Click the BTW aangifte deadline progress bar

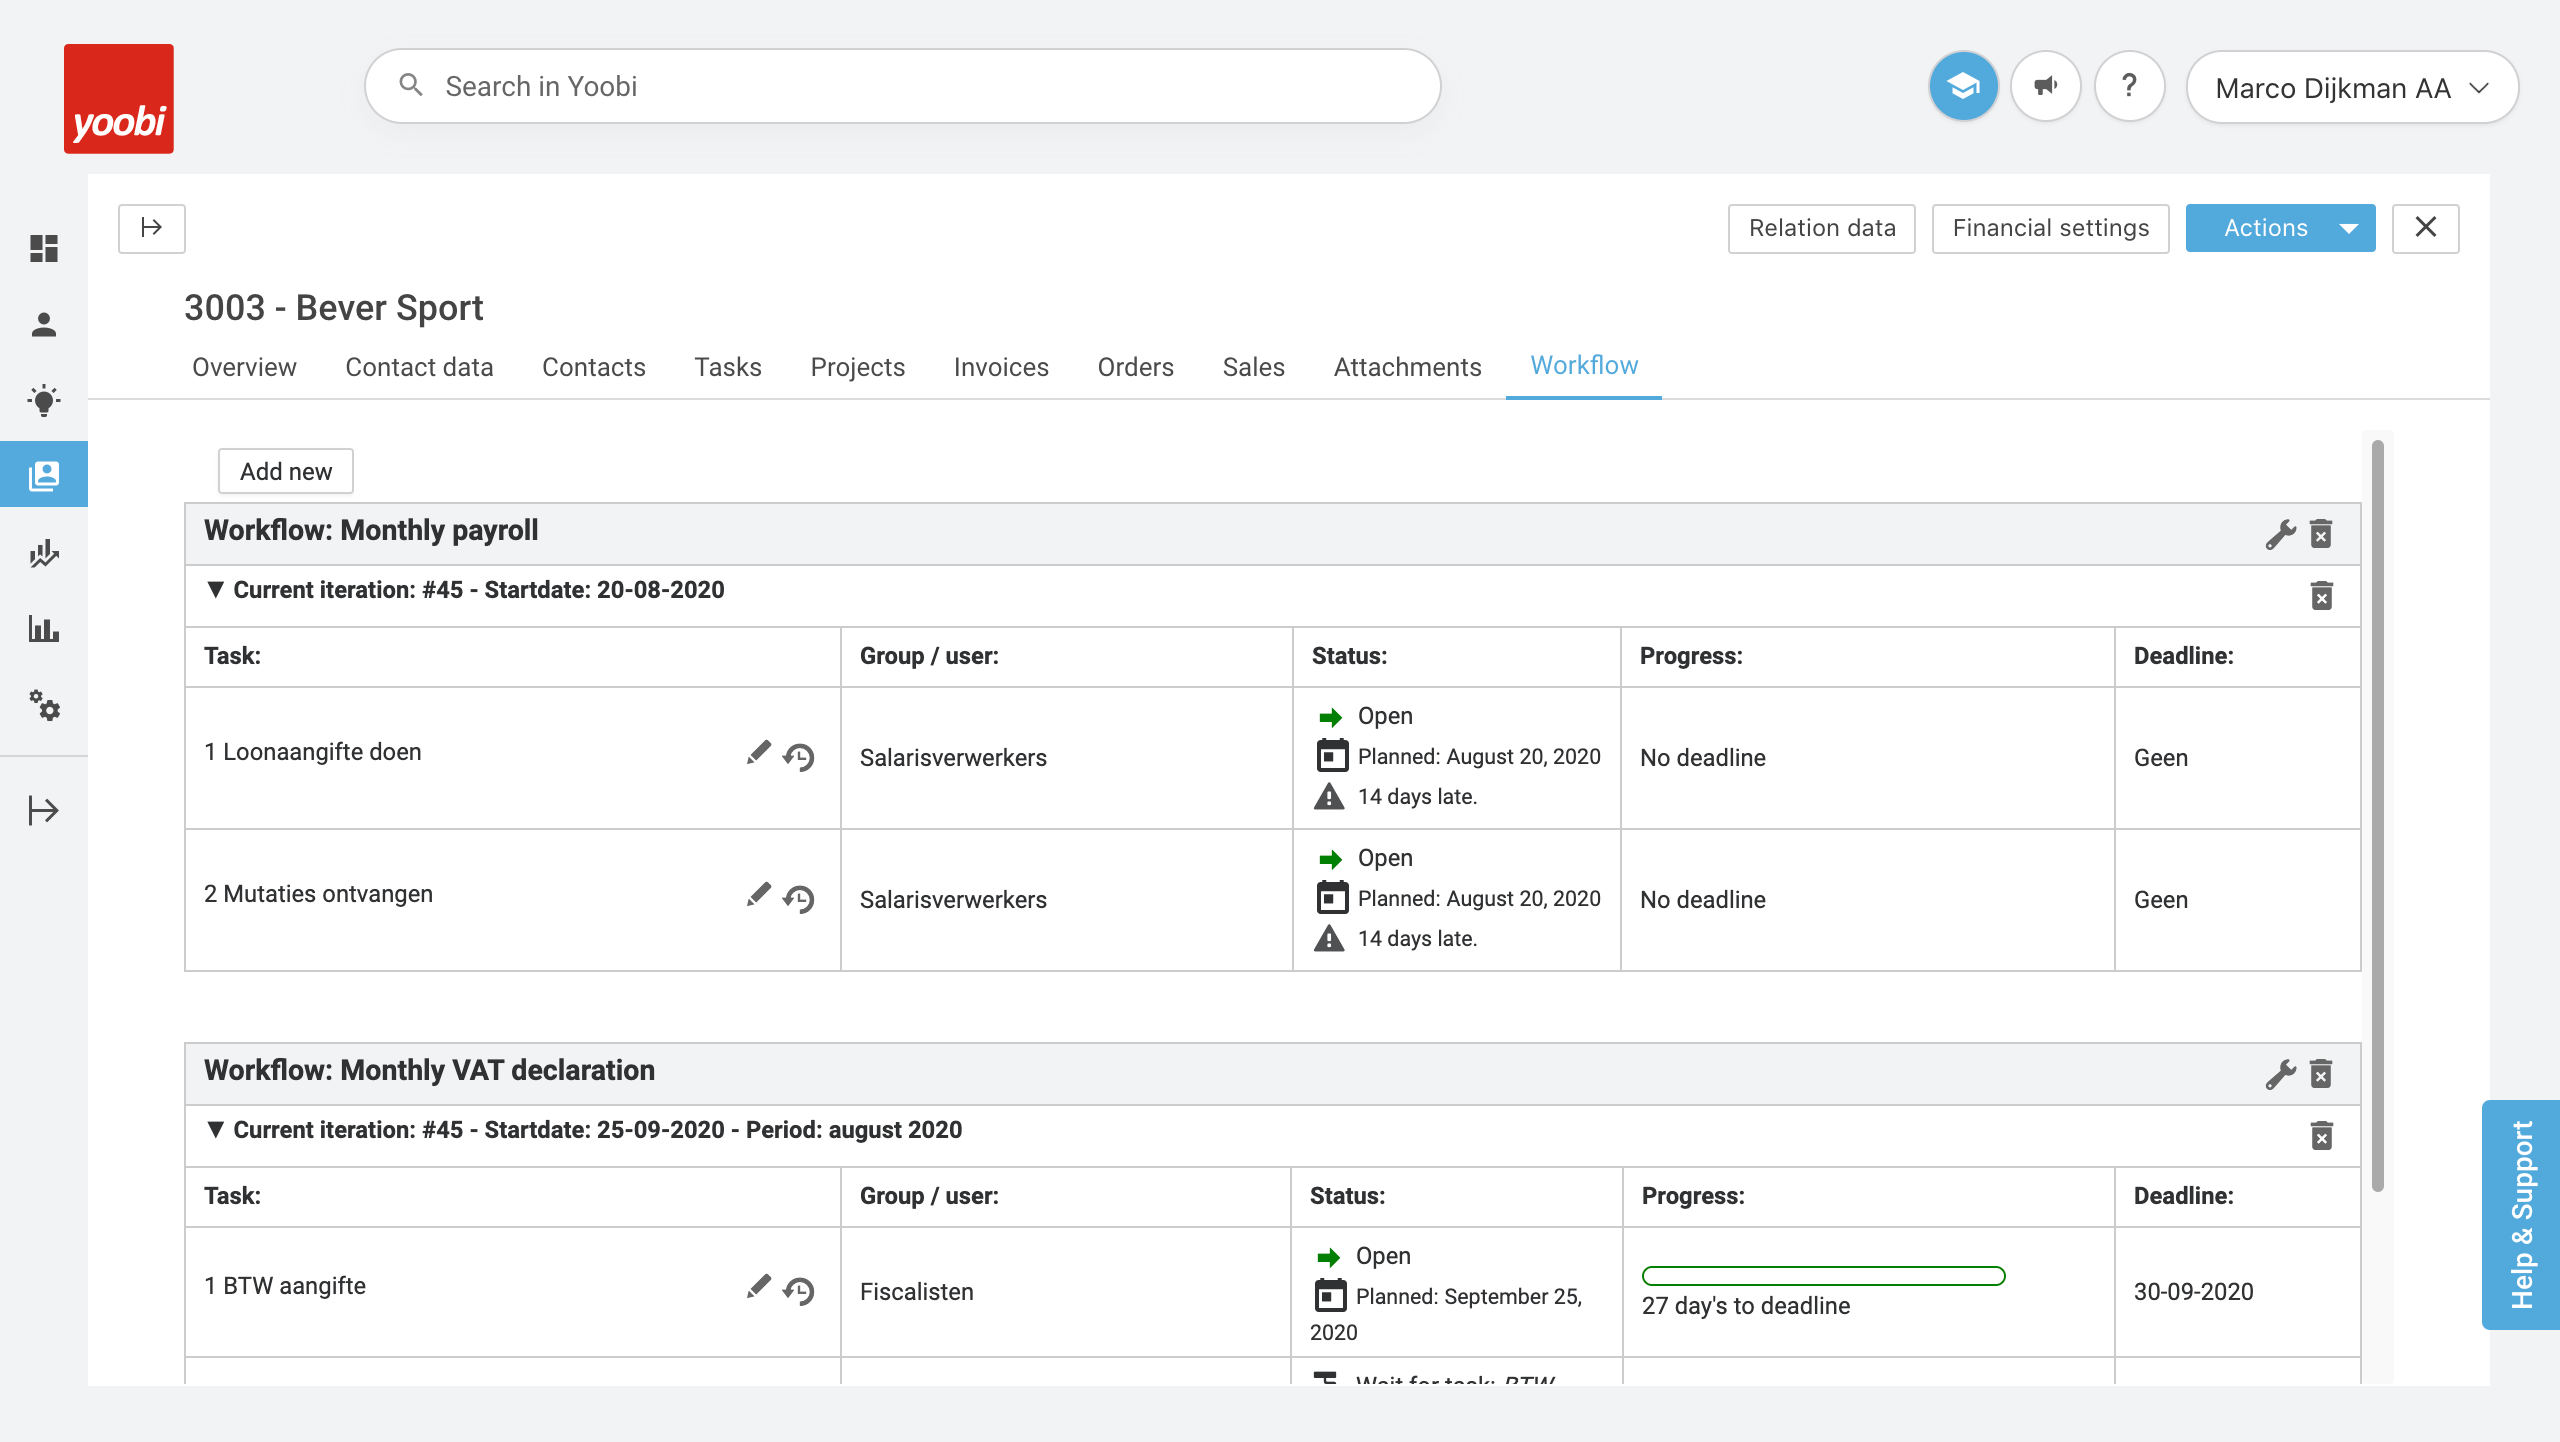click(1823, 1275)
